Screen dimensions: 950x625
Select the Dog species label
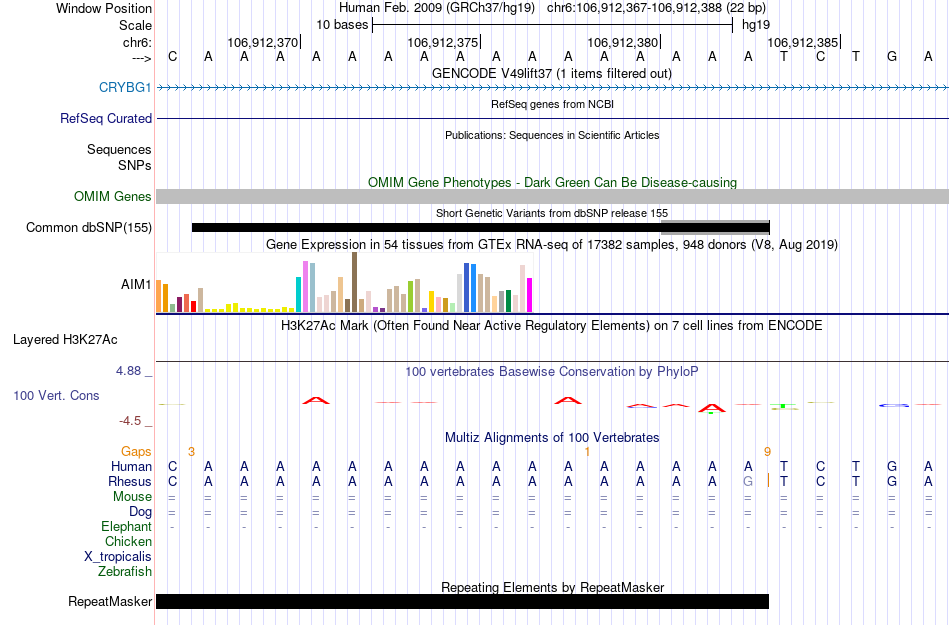[140, 512]
